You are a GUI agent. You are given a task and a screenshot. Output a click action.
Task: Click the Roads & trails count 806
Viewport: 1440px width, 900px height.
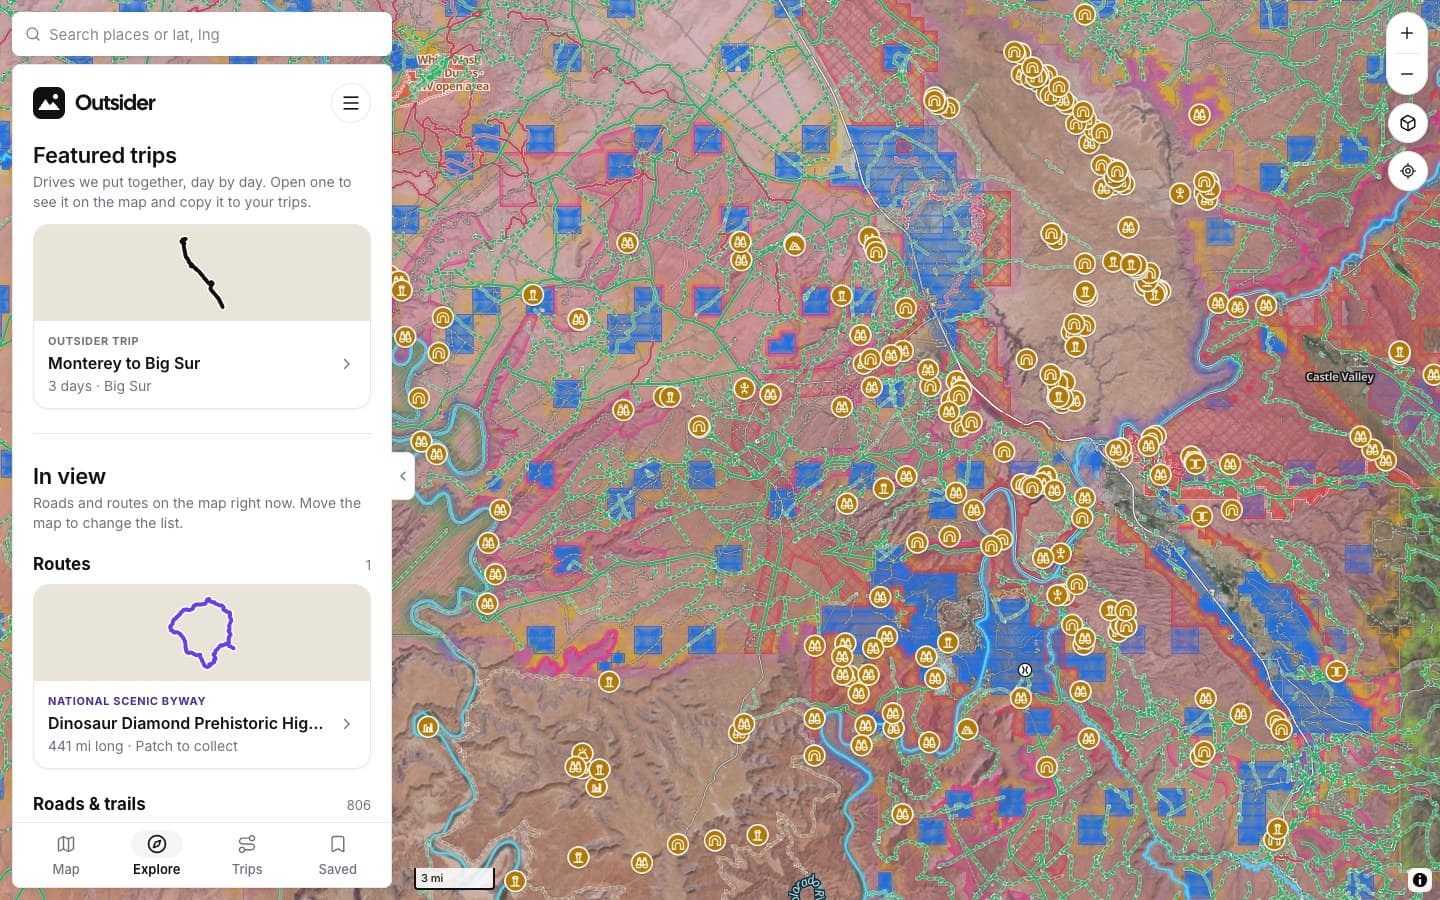click(x=359, y=805)
